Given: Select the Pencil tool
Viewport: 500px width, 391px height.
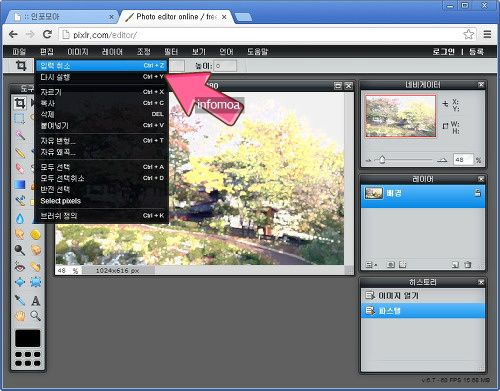Looking at the screenshot, I should click(20, 153).
